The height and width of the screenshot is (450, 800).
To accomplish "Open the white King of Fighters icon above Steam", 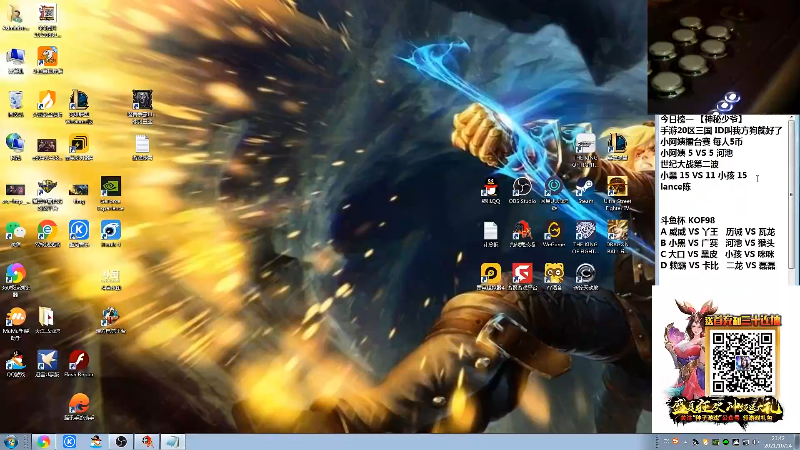I will pyautogui.click(x=585, y=151).
